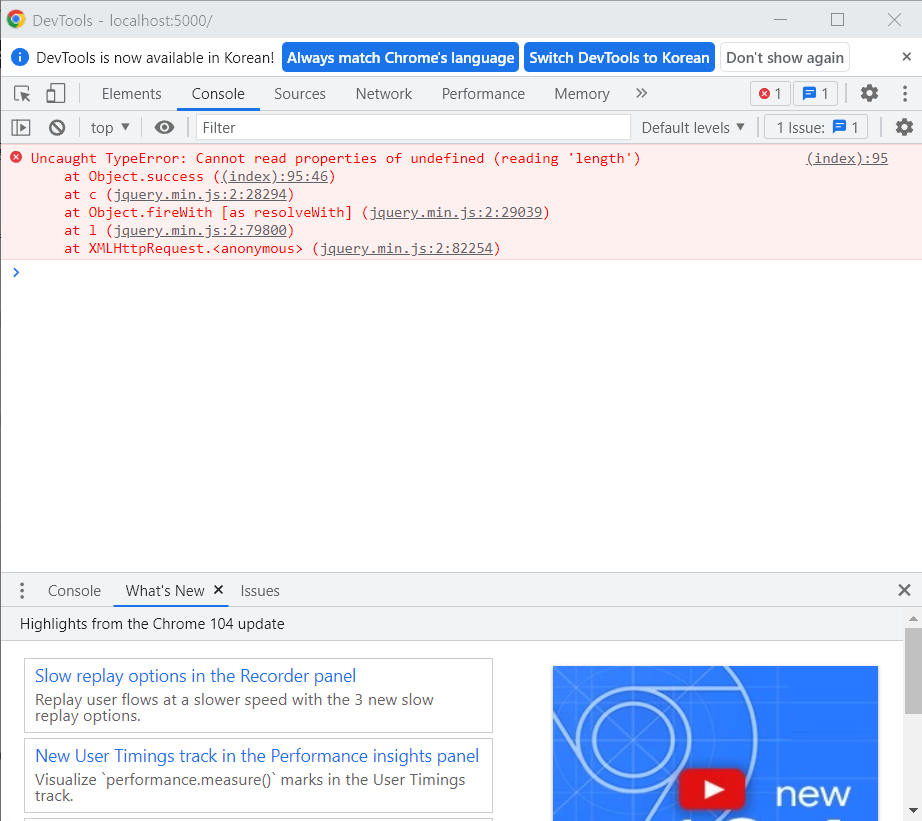Toggle the console sidebar icon
Image resolution: width=922 pixels, height=821 pixels.
21,128
